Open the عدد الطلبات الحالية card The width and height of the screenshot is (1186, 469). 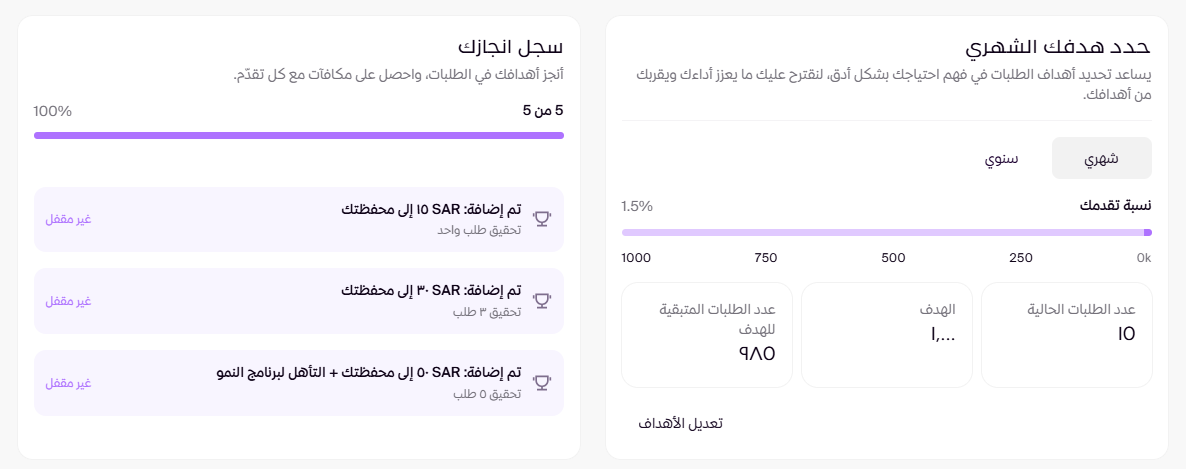point(1066,335)
